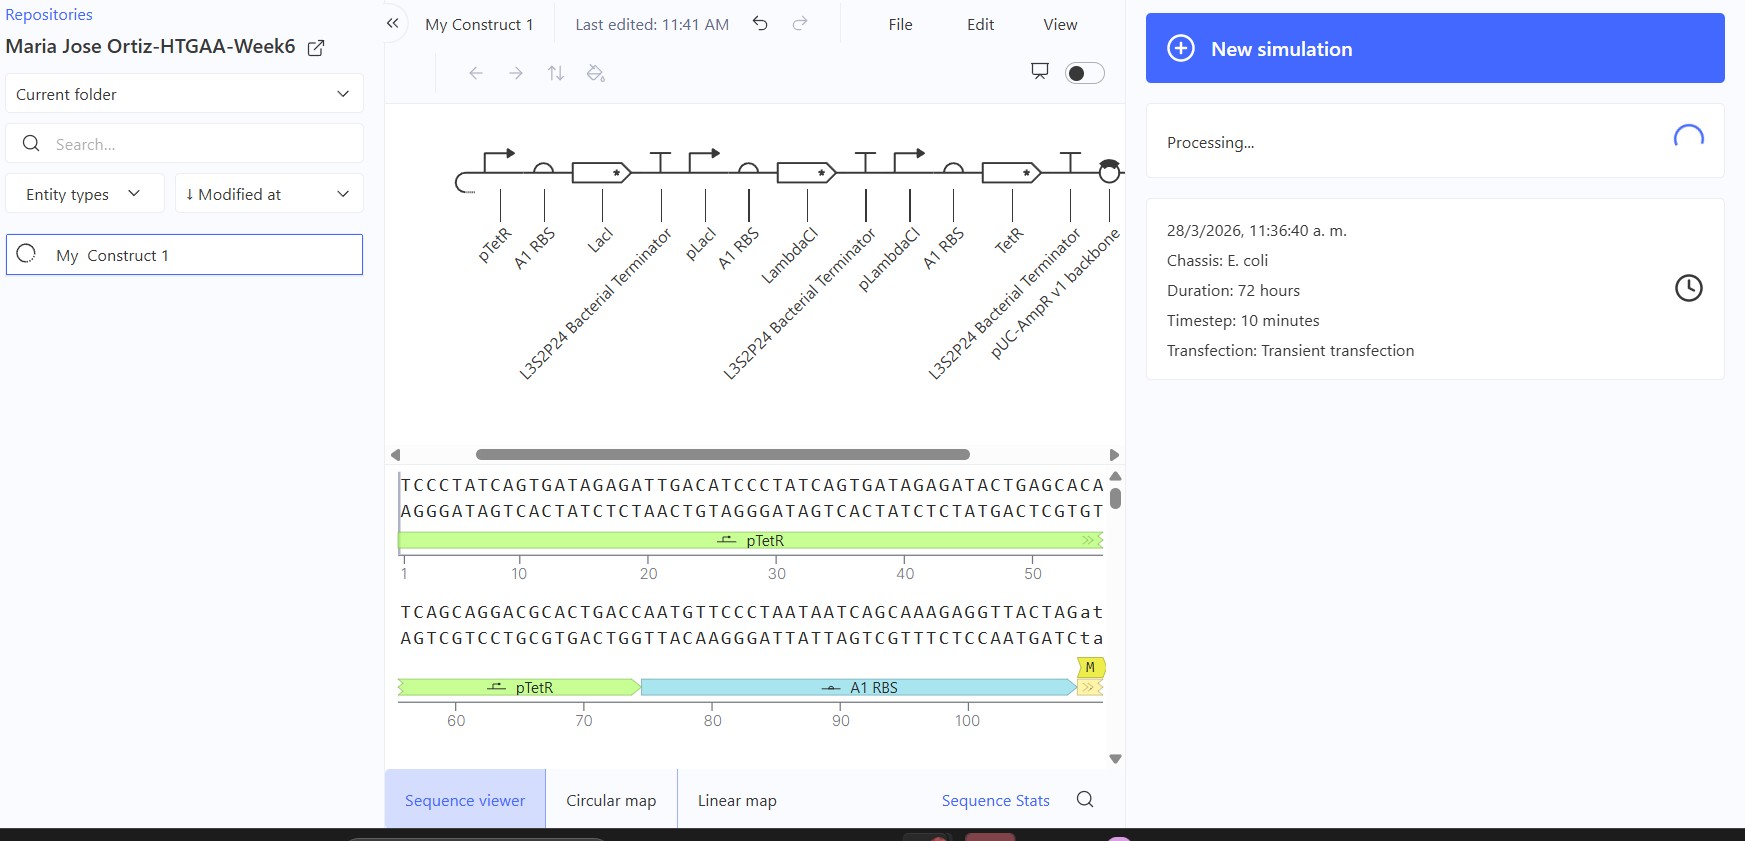Open repository external link icon
Screen dimensions: 1745x841
[316, 47]
